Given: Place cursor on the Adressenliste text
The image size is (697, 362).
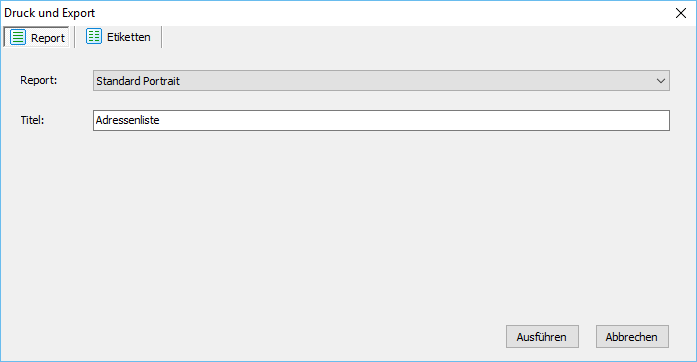Looking at the screenshot, I should (128, 120).
